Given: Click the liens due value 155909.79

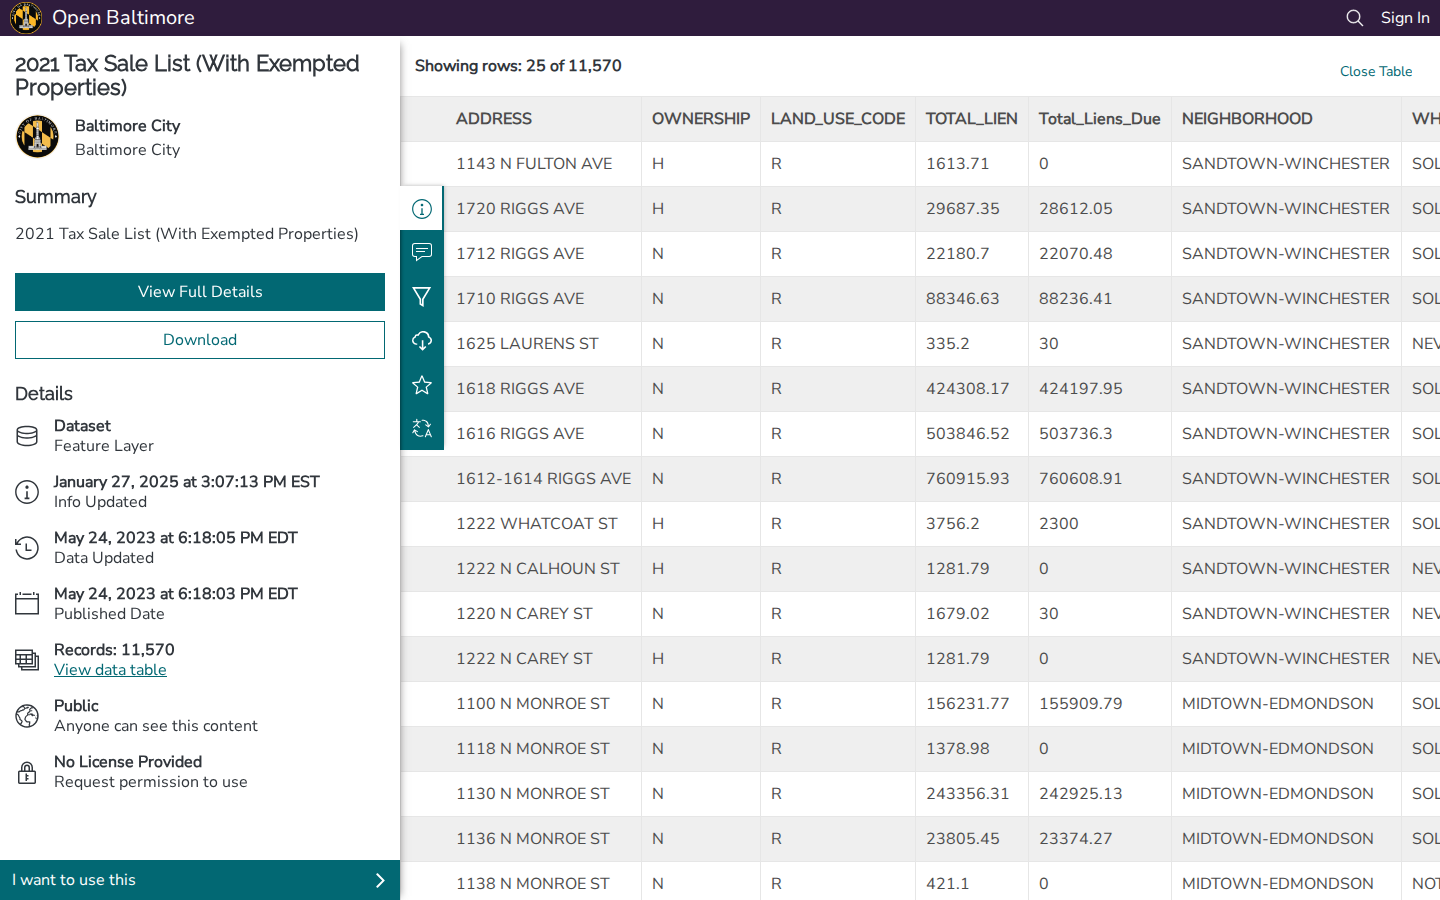Looking at the screenshot, I should click(1080, 704).
